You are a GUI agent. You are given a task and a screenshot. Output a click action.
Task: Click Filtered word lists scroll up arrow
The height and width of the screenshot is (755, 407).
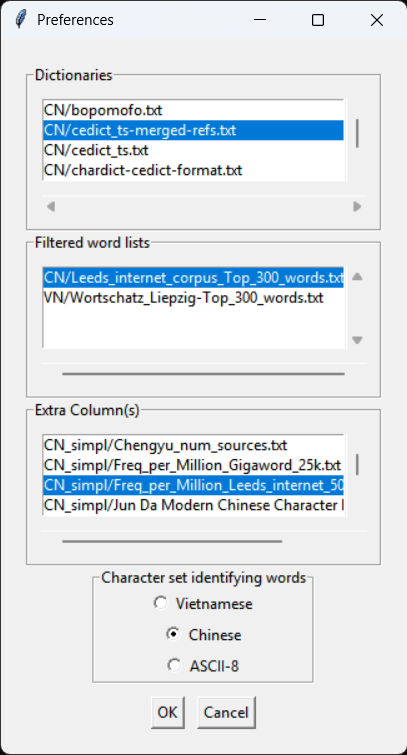357,277
